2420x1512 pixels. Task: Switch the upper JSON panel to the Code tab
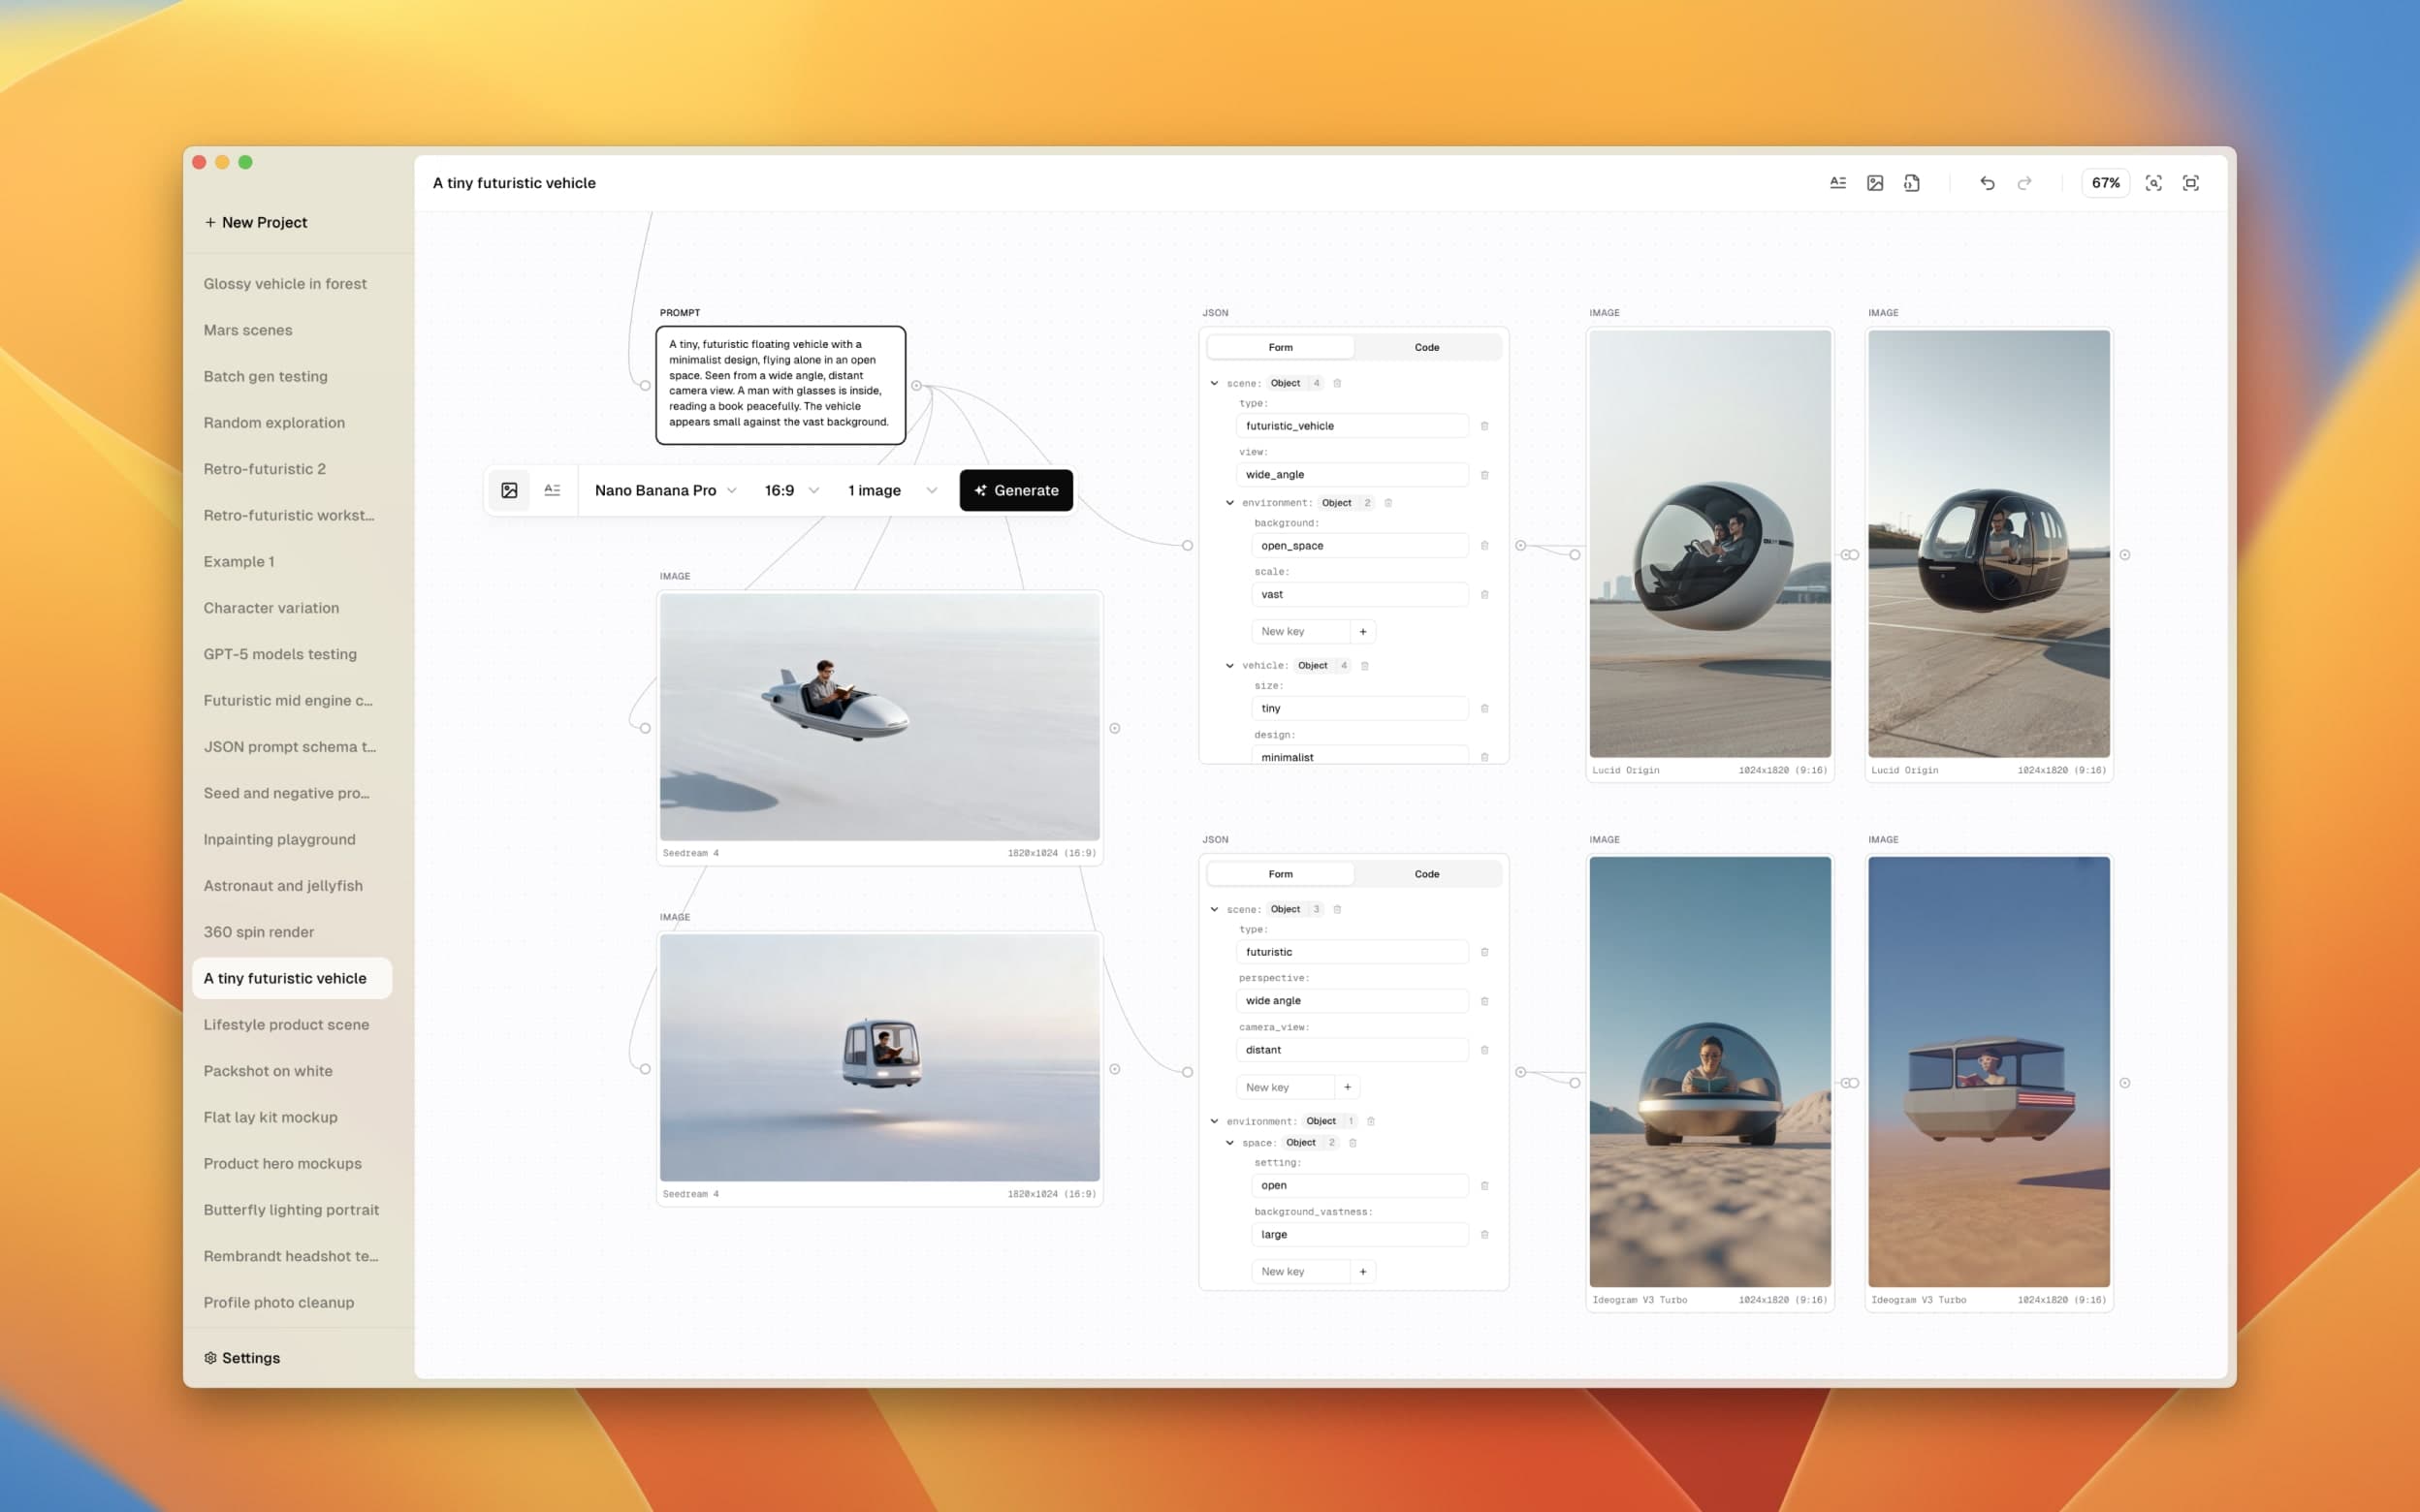coord(1427,347)
